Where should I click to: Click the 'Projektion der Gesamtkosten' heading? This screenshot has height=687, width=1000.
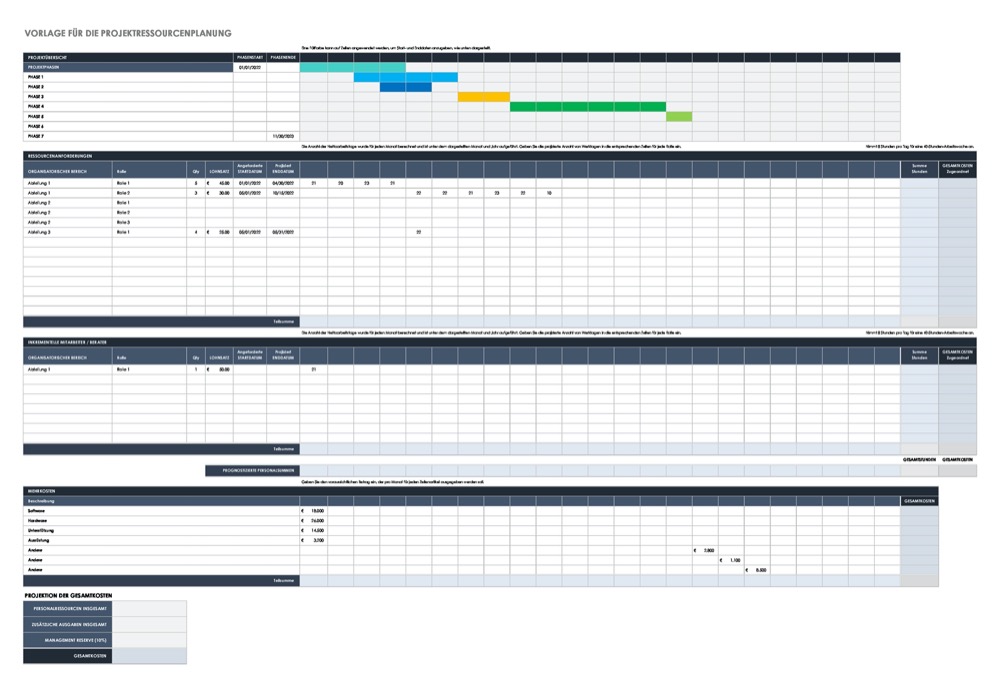[68, 595]
